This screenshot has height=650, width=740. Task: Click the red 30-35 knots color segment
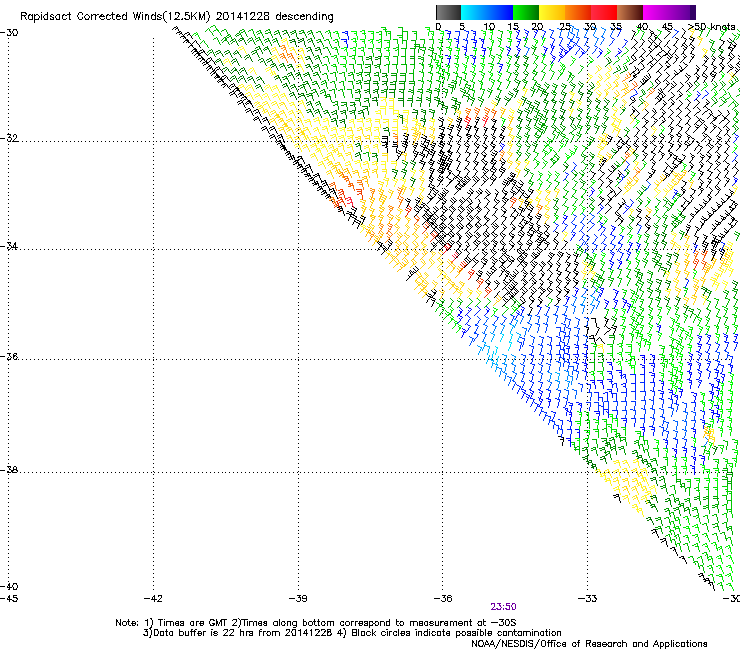pos(604,12)
